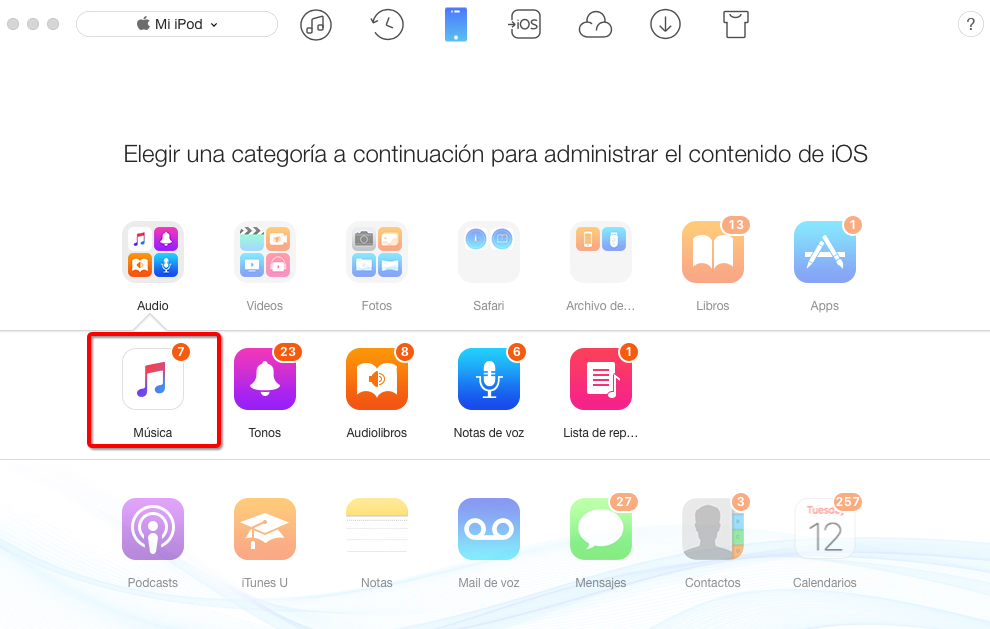990x629 pixels.
Task: Click the Mensajes label text
Action: (600, 583)
